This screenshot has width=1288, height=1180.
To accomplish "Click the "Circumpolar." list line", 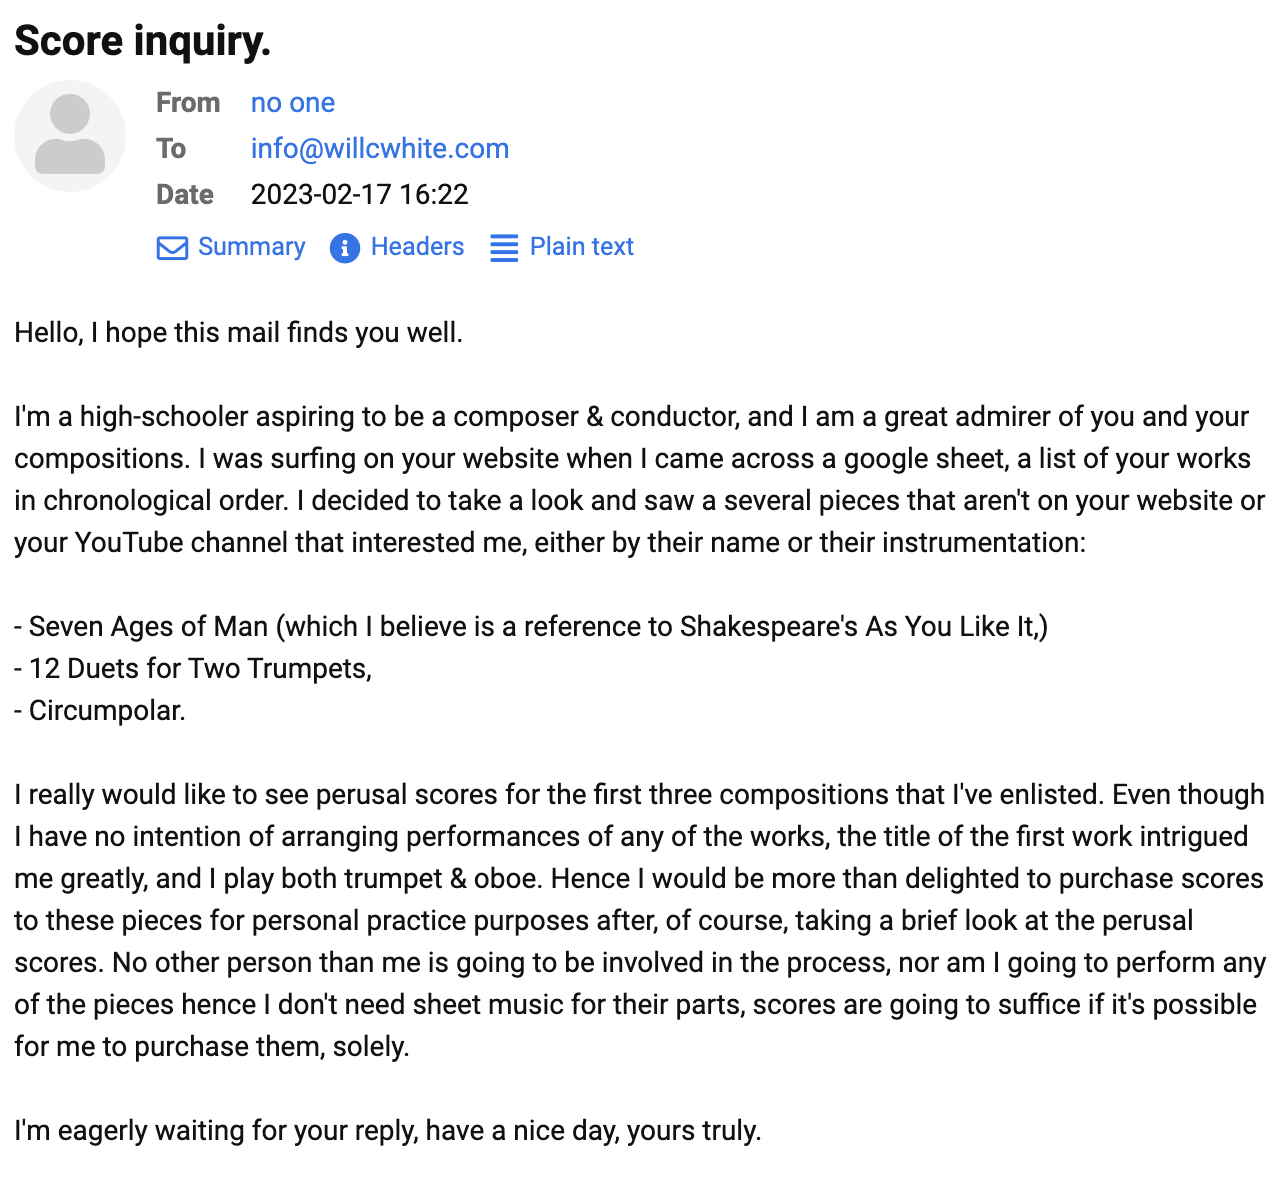I will point(100,711).
